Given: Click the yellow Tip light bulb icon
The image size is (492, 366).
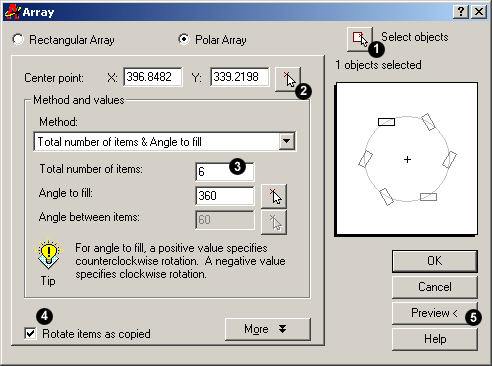Looking at the screenshot, I should [49, 254].
